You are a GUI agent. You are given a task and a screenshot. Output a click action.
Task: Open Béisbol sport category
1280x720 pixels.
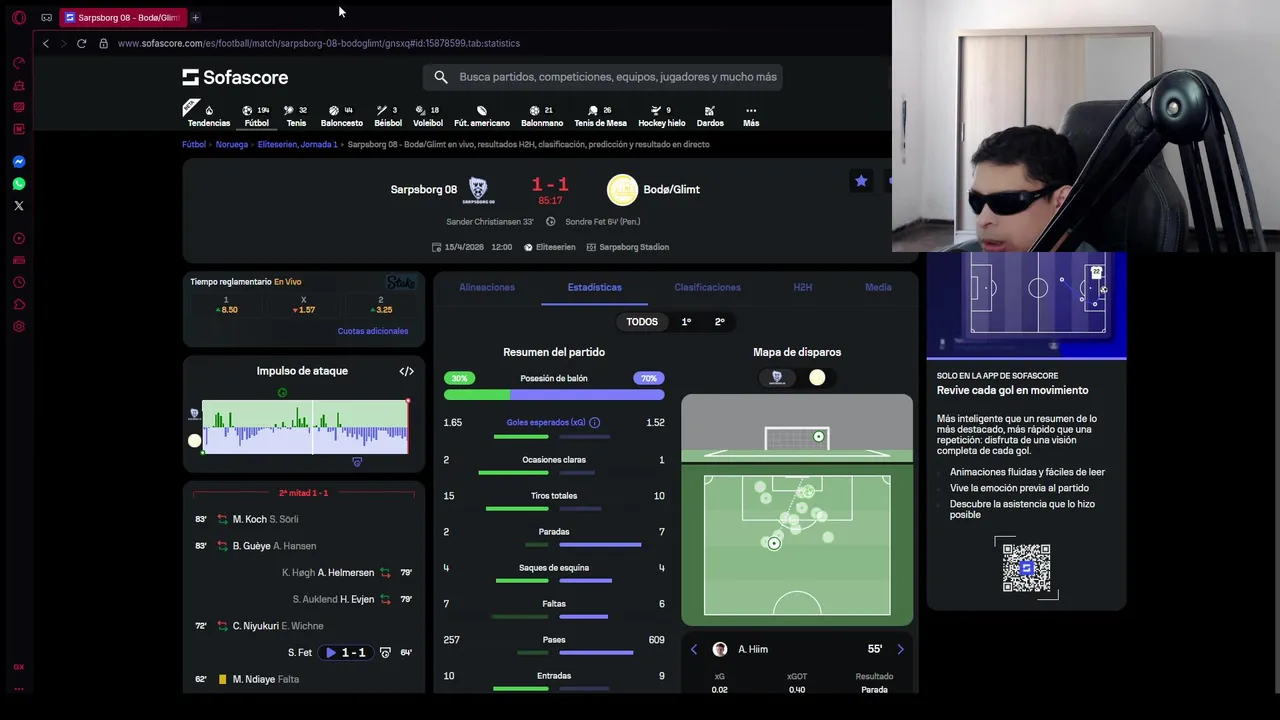pos(388,116)
